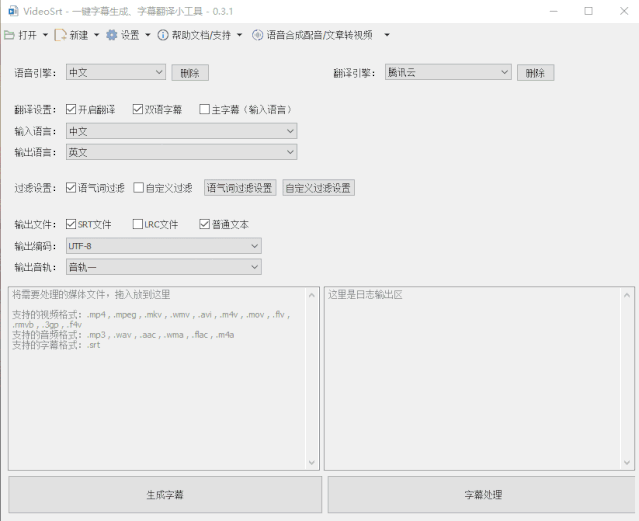639x521 pixels.
Task: Click the 过滤设置 label
Action: (35, 188)
